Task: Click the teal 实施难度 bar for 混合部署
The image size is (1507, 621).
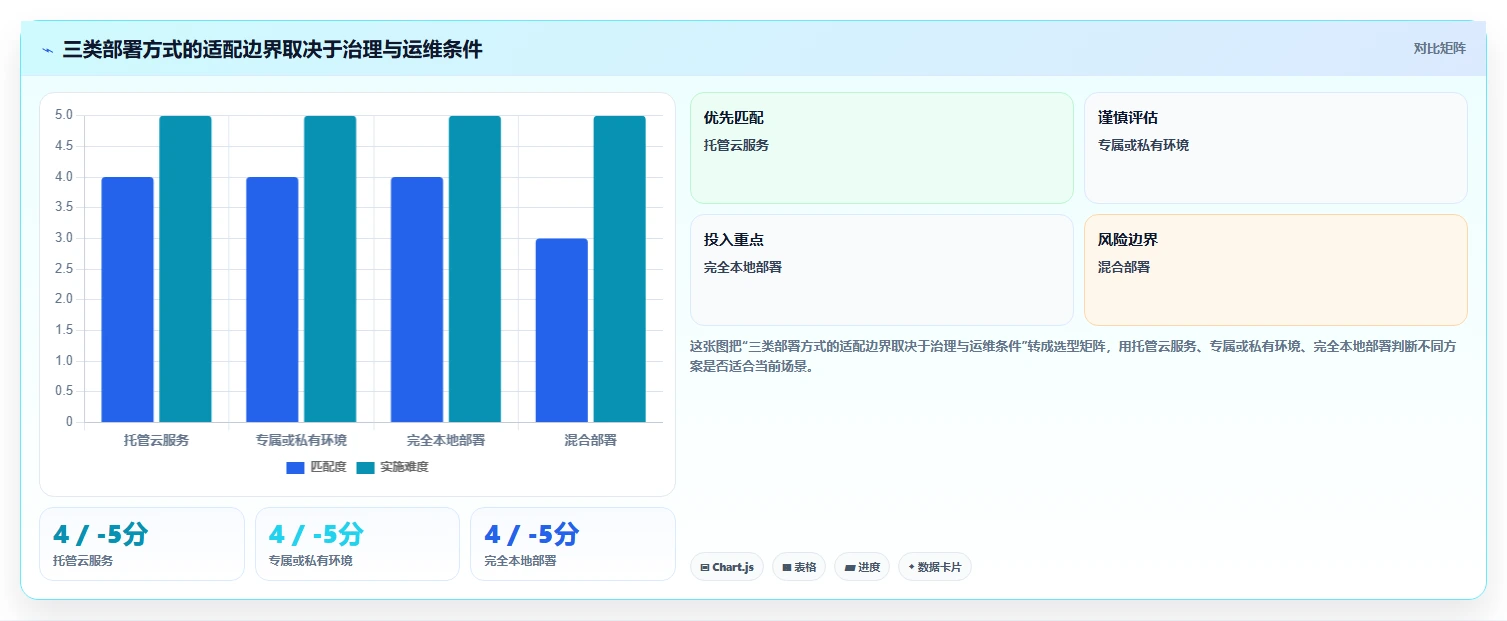Action: tap(620, 269)
